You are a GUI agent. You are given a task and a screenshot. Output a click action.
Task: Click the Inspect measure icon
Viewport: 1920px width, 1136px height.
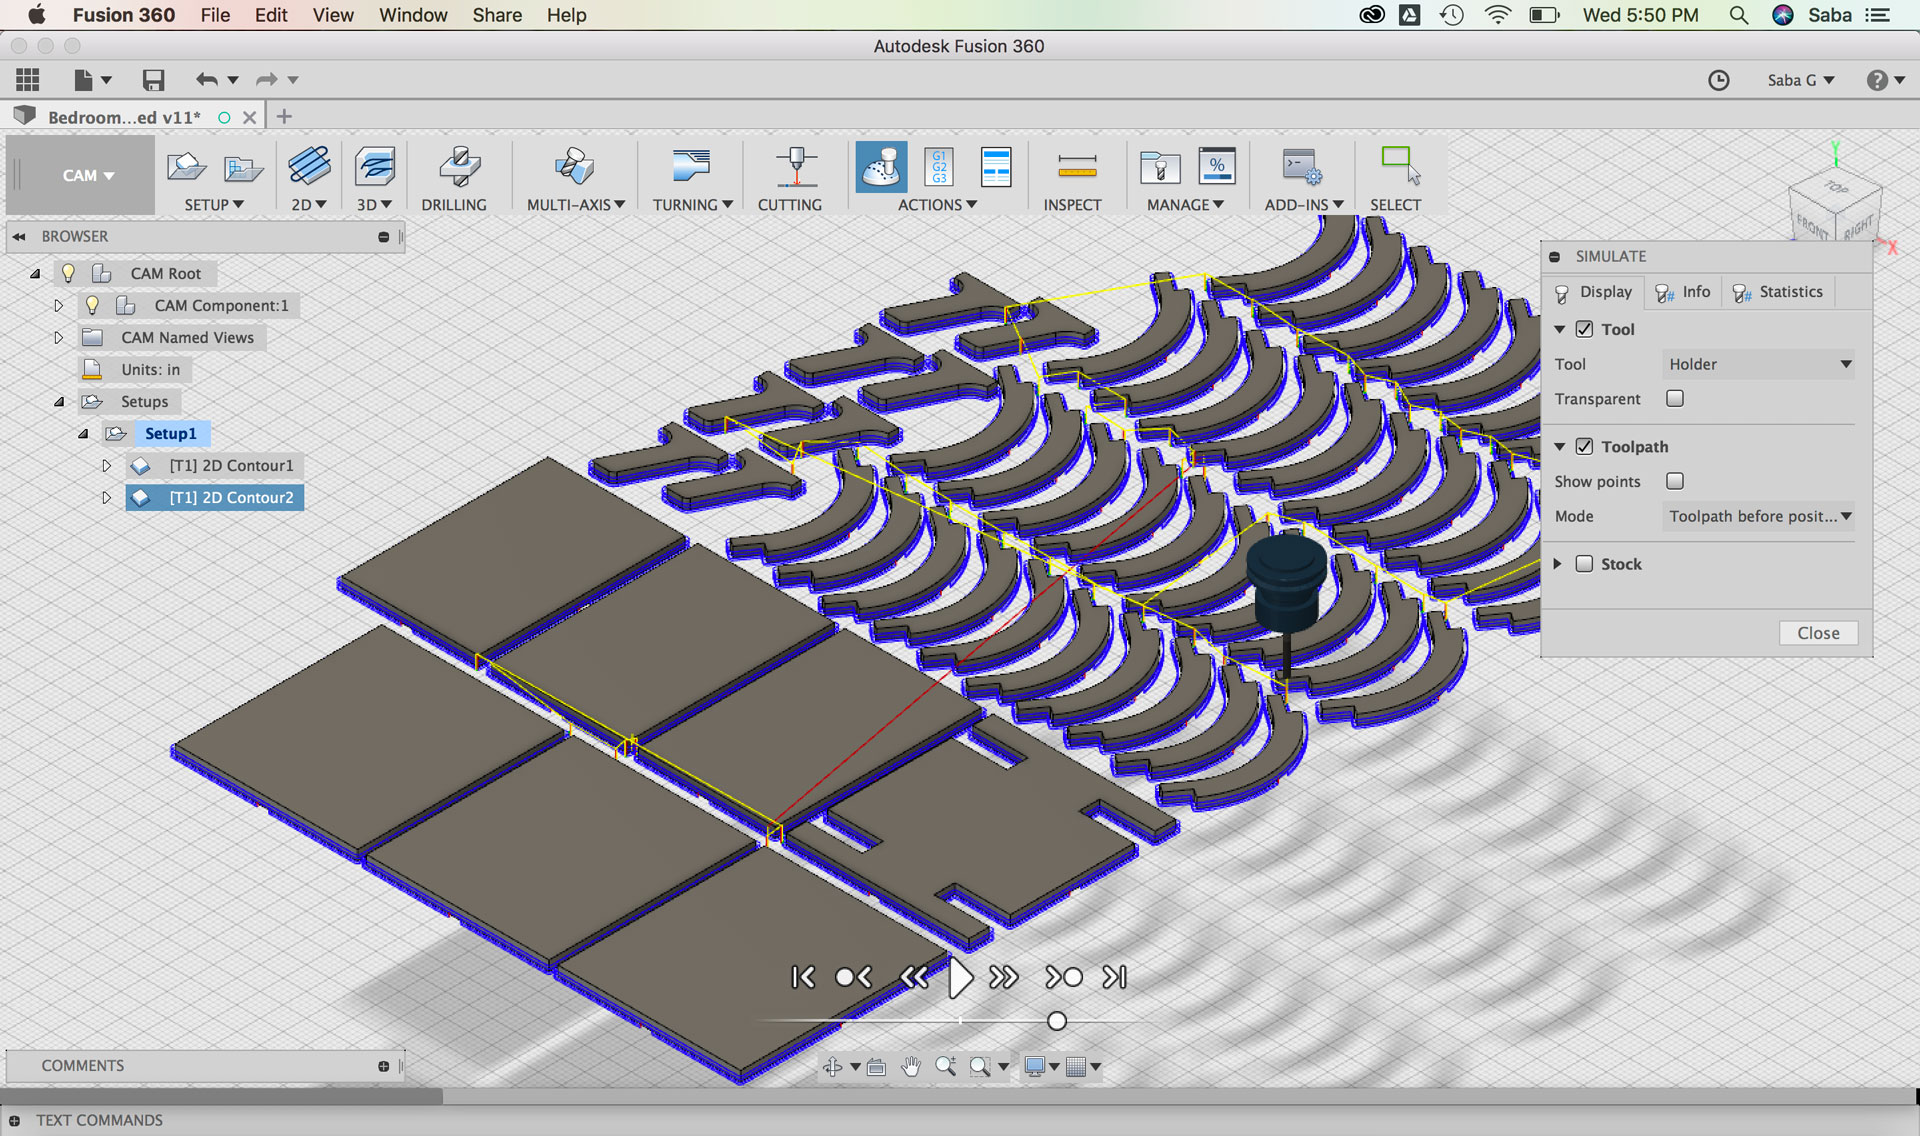coord(1076,167)
